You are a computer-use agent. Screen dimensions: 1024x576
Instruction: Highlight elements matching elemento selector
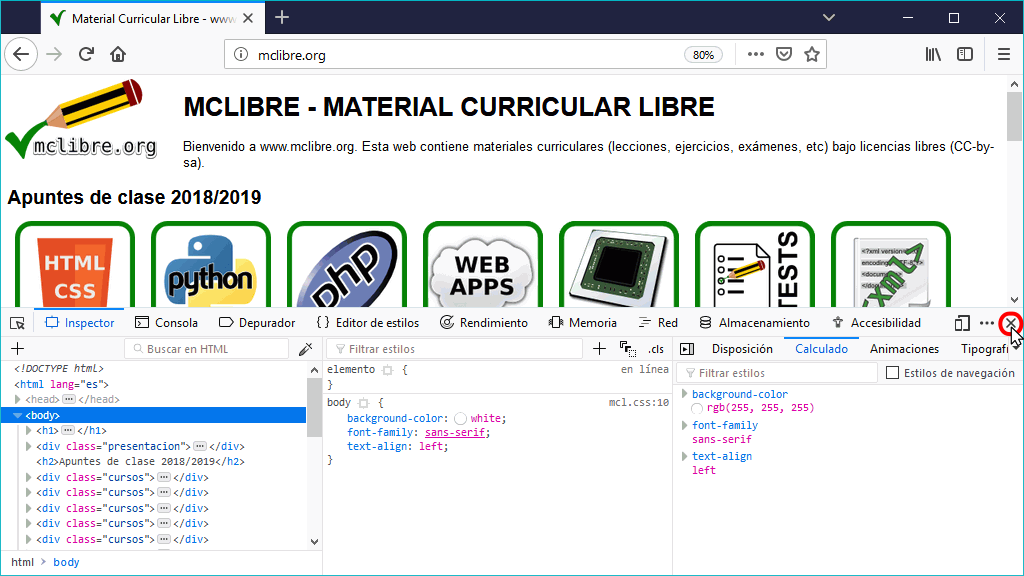[388, 370]
